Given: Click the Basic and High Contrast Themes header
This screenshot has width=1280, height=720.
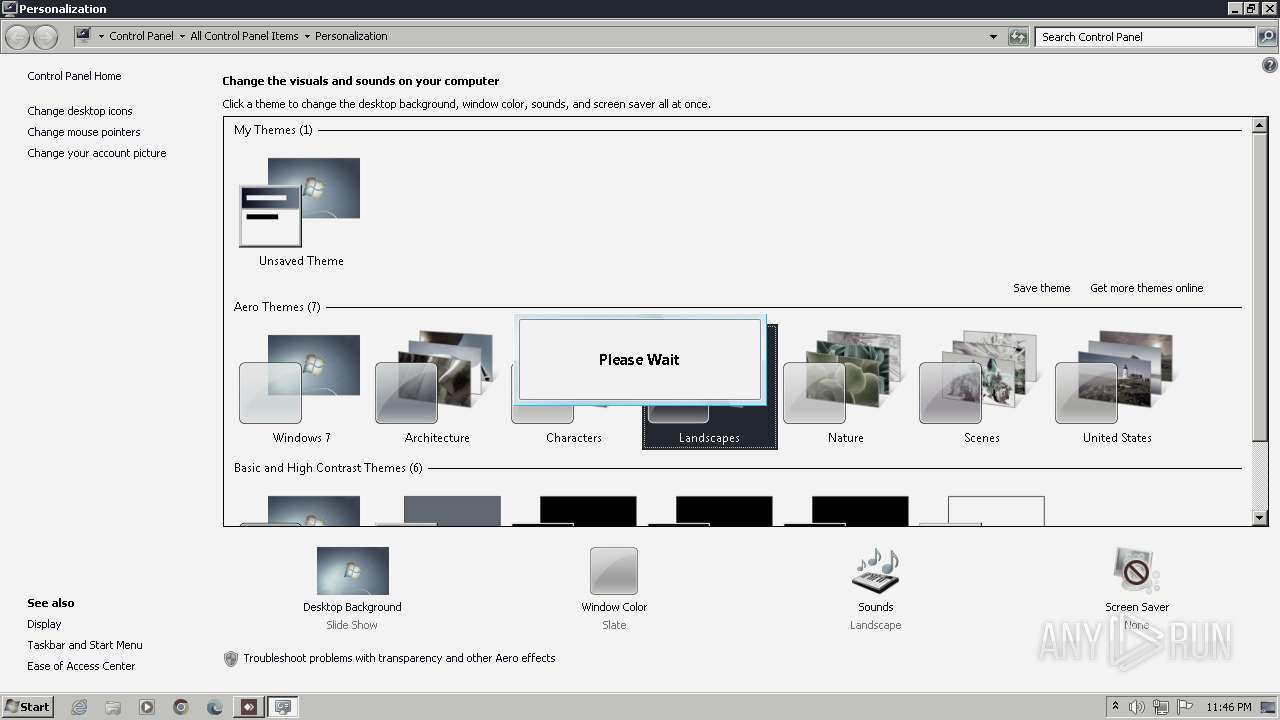Looking at the screenshot, I should (x=328, y=468).
